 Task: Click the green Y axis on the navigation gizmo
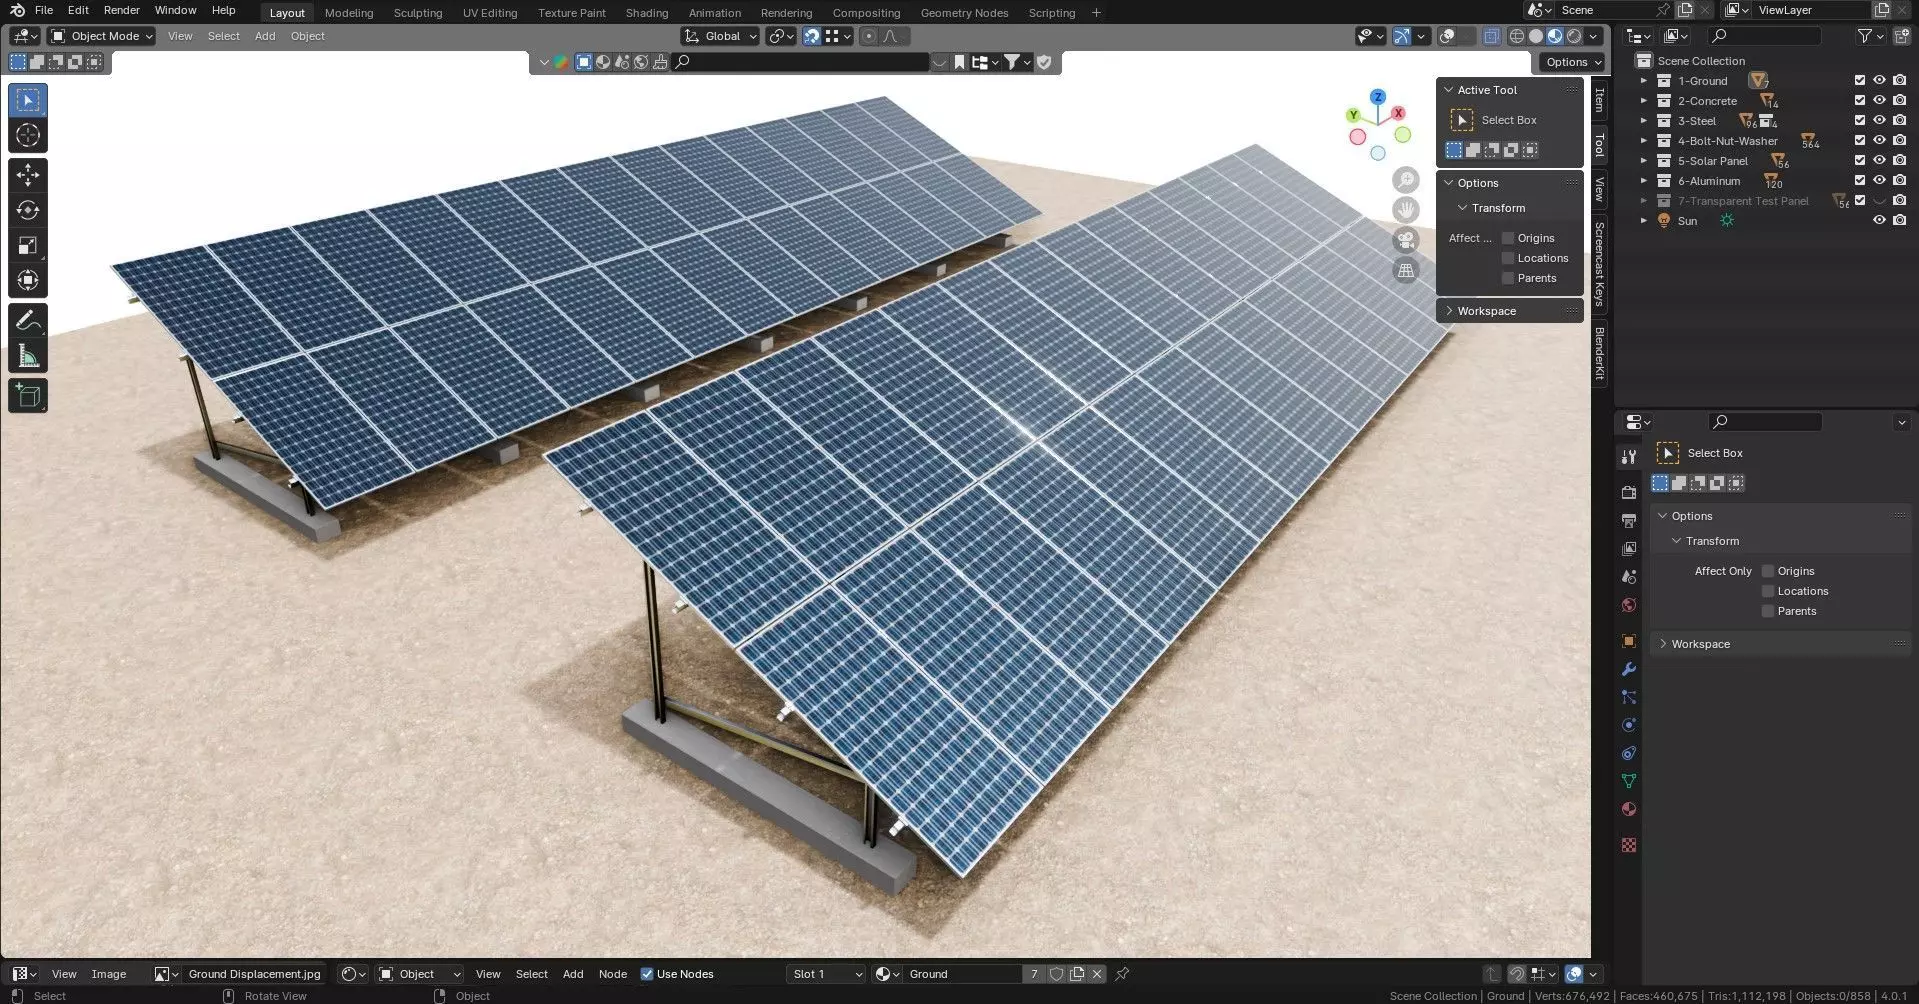[1353, 115]
